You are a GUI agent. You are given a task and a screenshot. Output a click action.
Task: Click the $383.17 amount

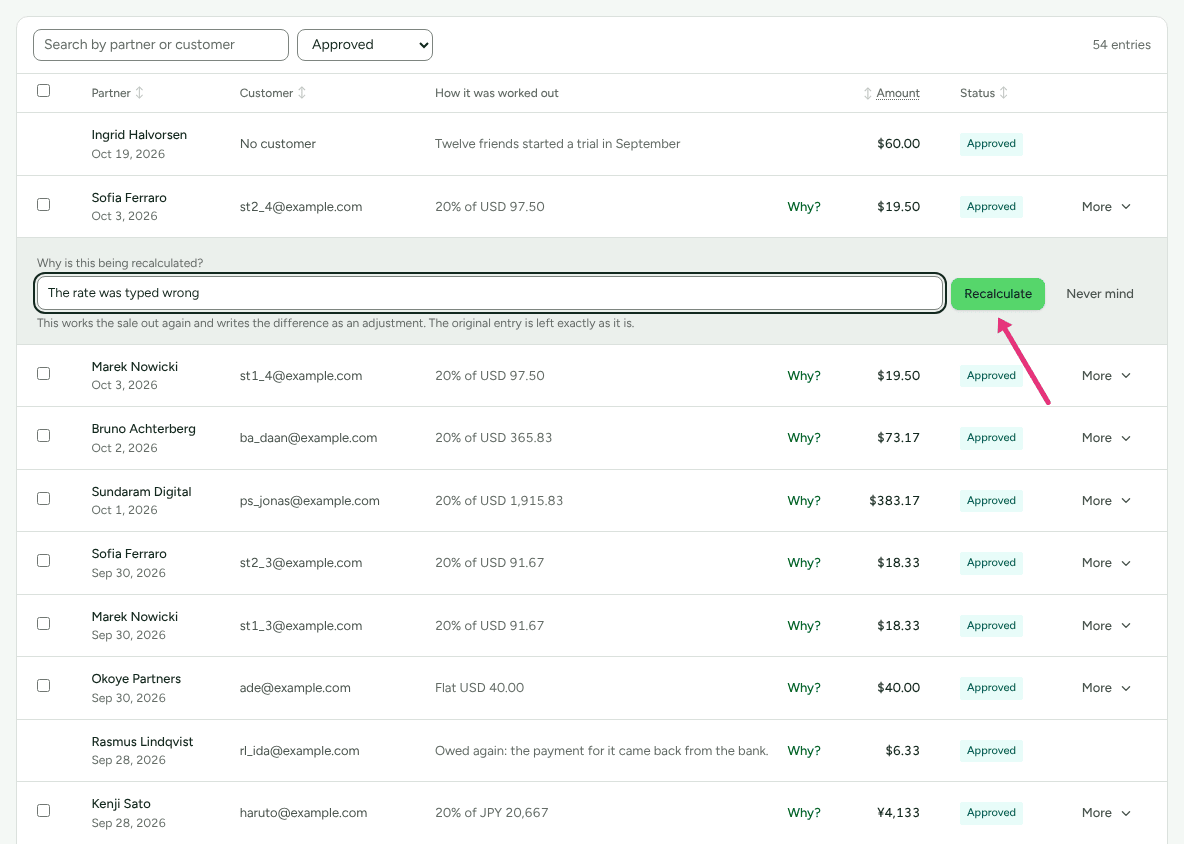click(x=894, y=501)
